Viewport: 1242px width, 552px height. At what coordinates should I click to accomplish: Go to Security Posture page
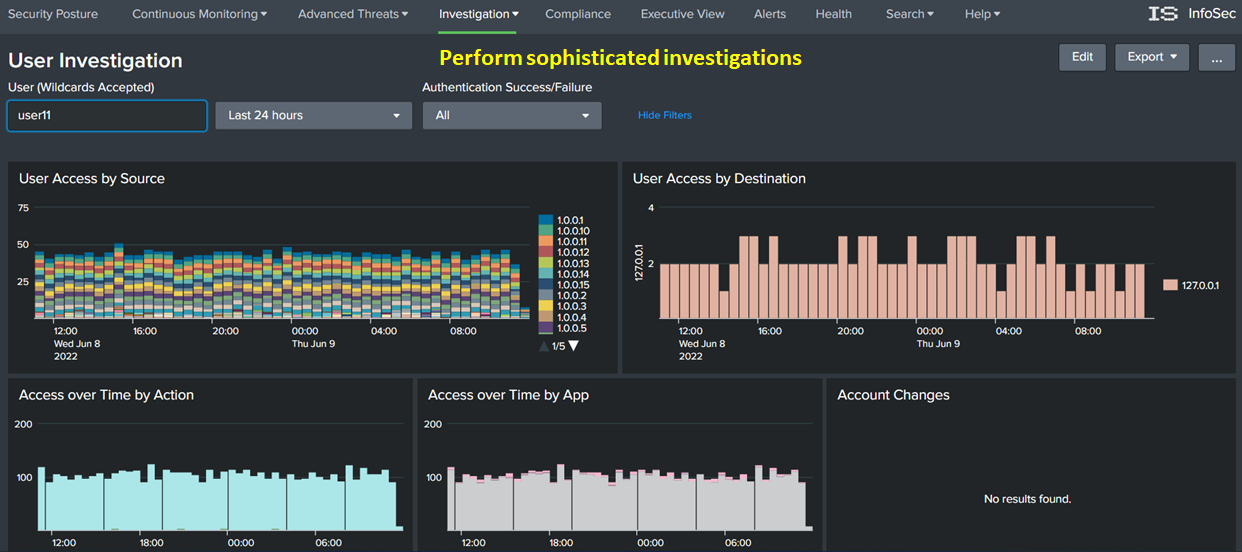pos(53,14)
